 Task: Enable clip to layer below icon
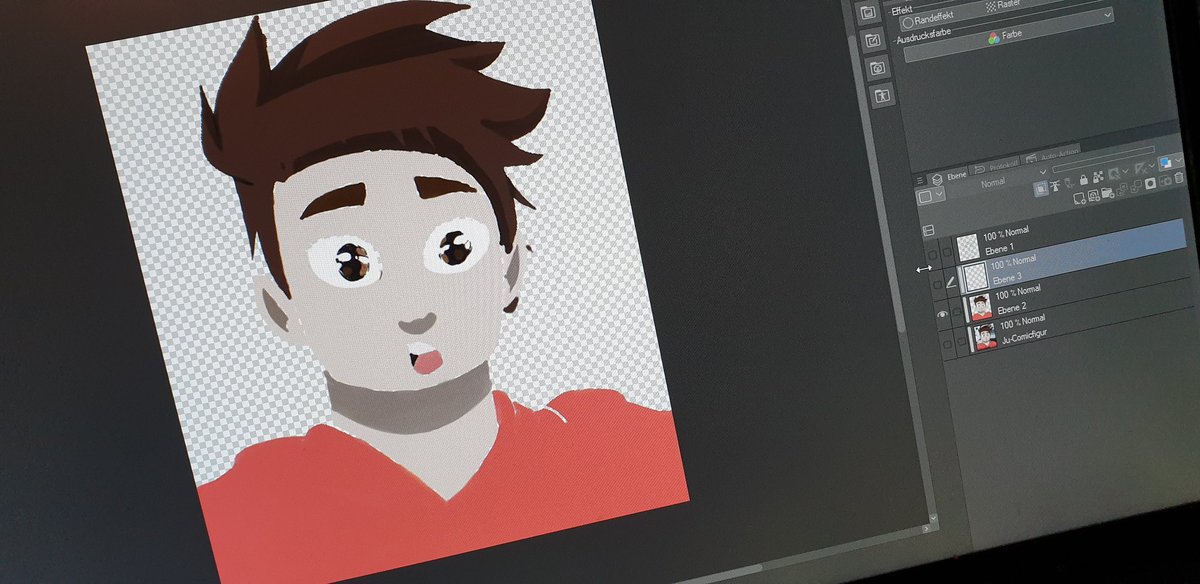(x=1040, y=189)
